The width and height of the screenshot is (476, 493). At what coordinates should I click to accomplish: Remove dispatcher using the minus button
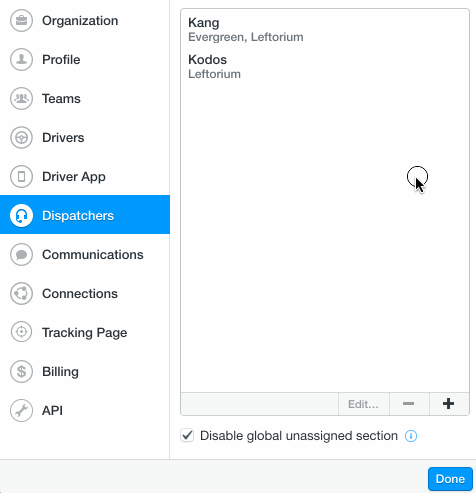(x=409, y=404)
